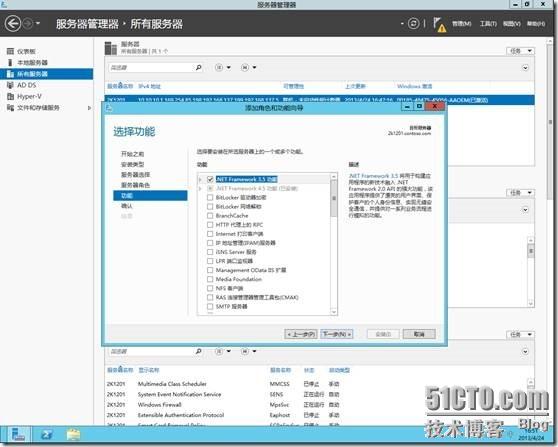Click the services filter search magnifier
Viewport: 558px width, 447px height.
(199, 351)
